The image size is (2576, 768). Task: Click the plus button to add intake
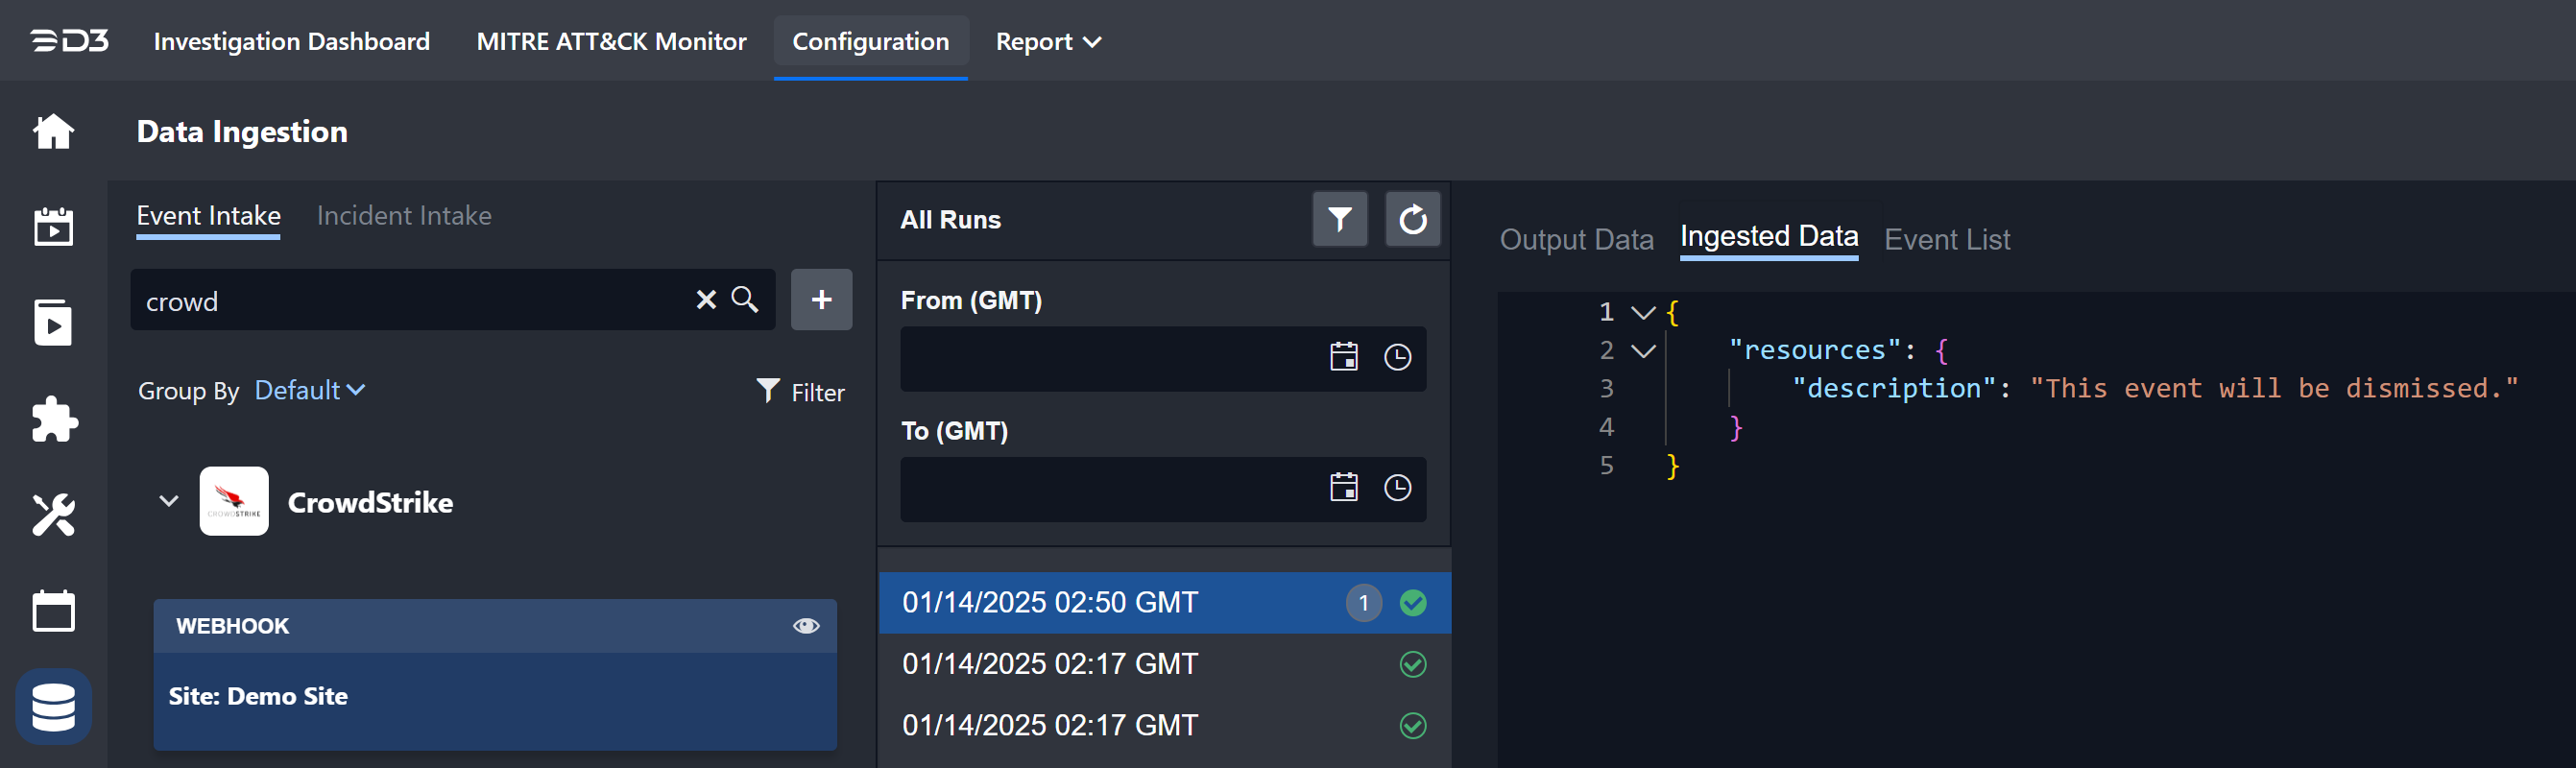[x=821, y=300]
